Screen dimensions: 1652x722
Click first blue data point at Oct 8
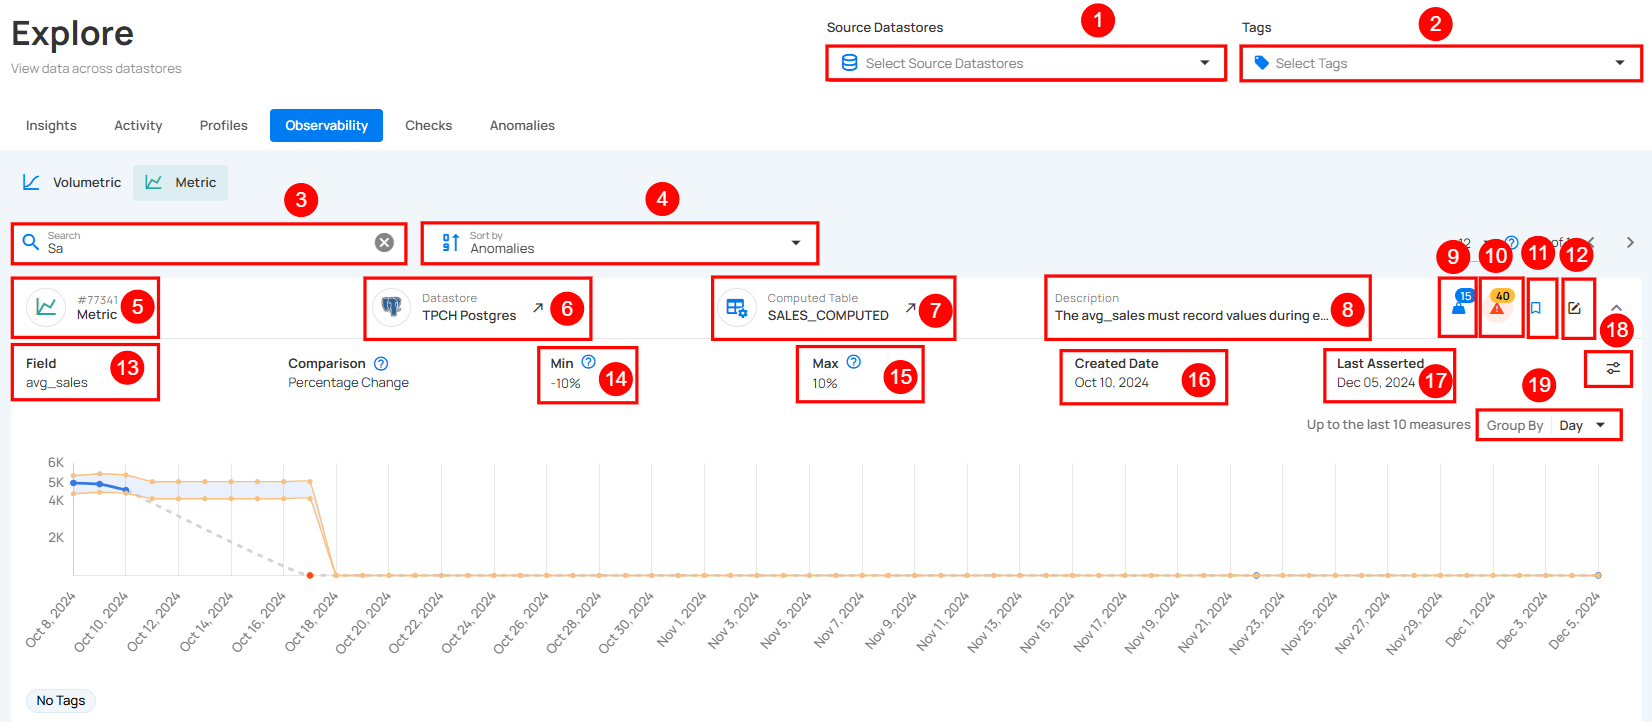73,483
